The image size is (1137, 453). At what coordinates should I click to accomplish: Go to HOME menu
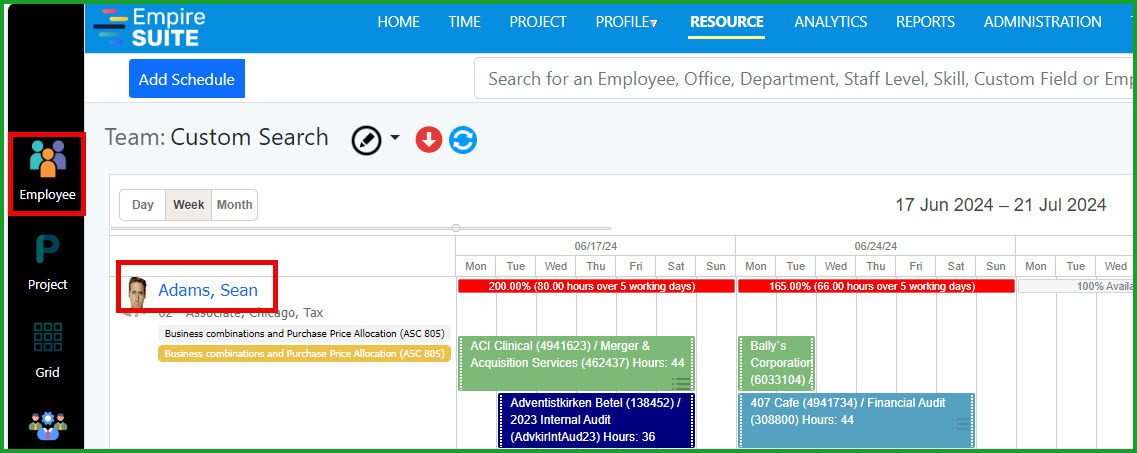point(398,22)
